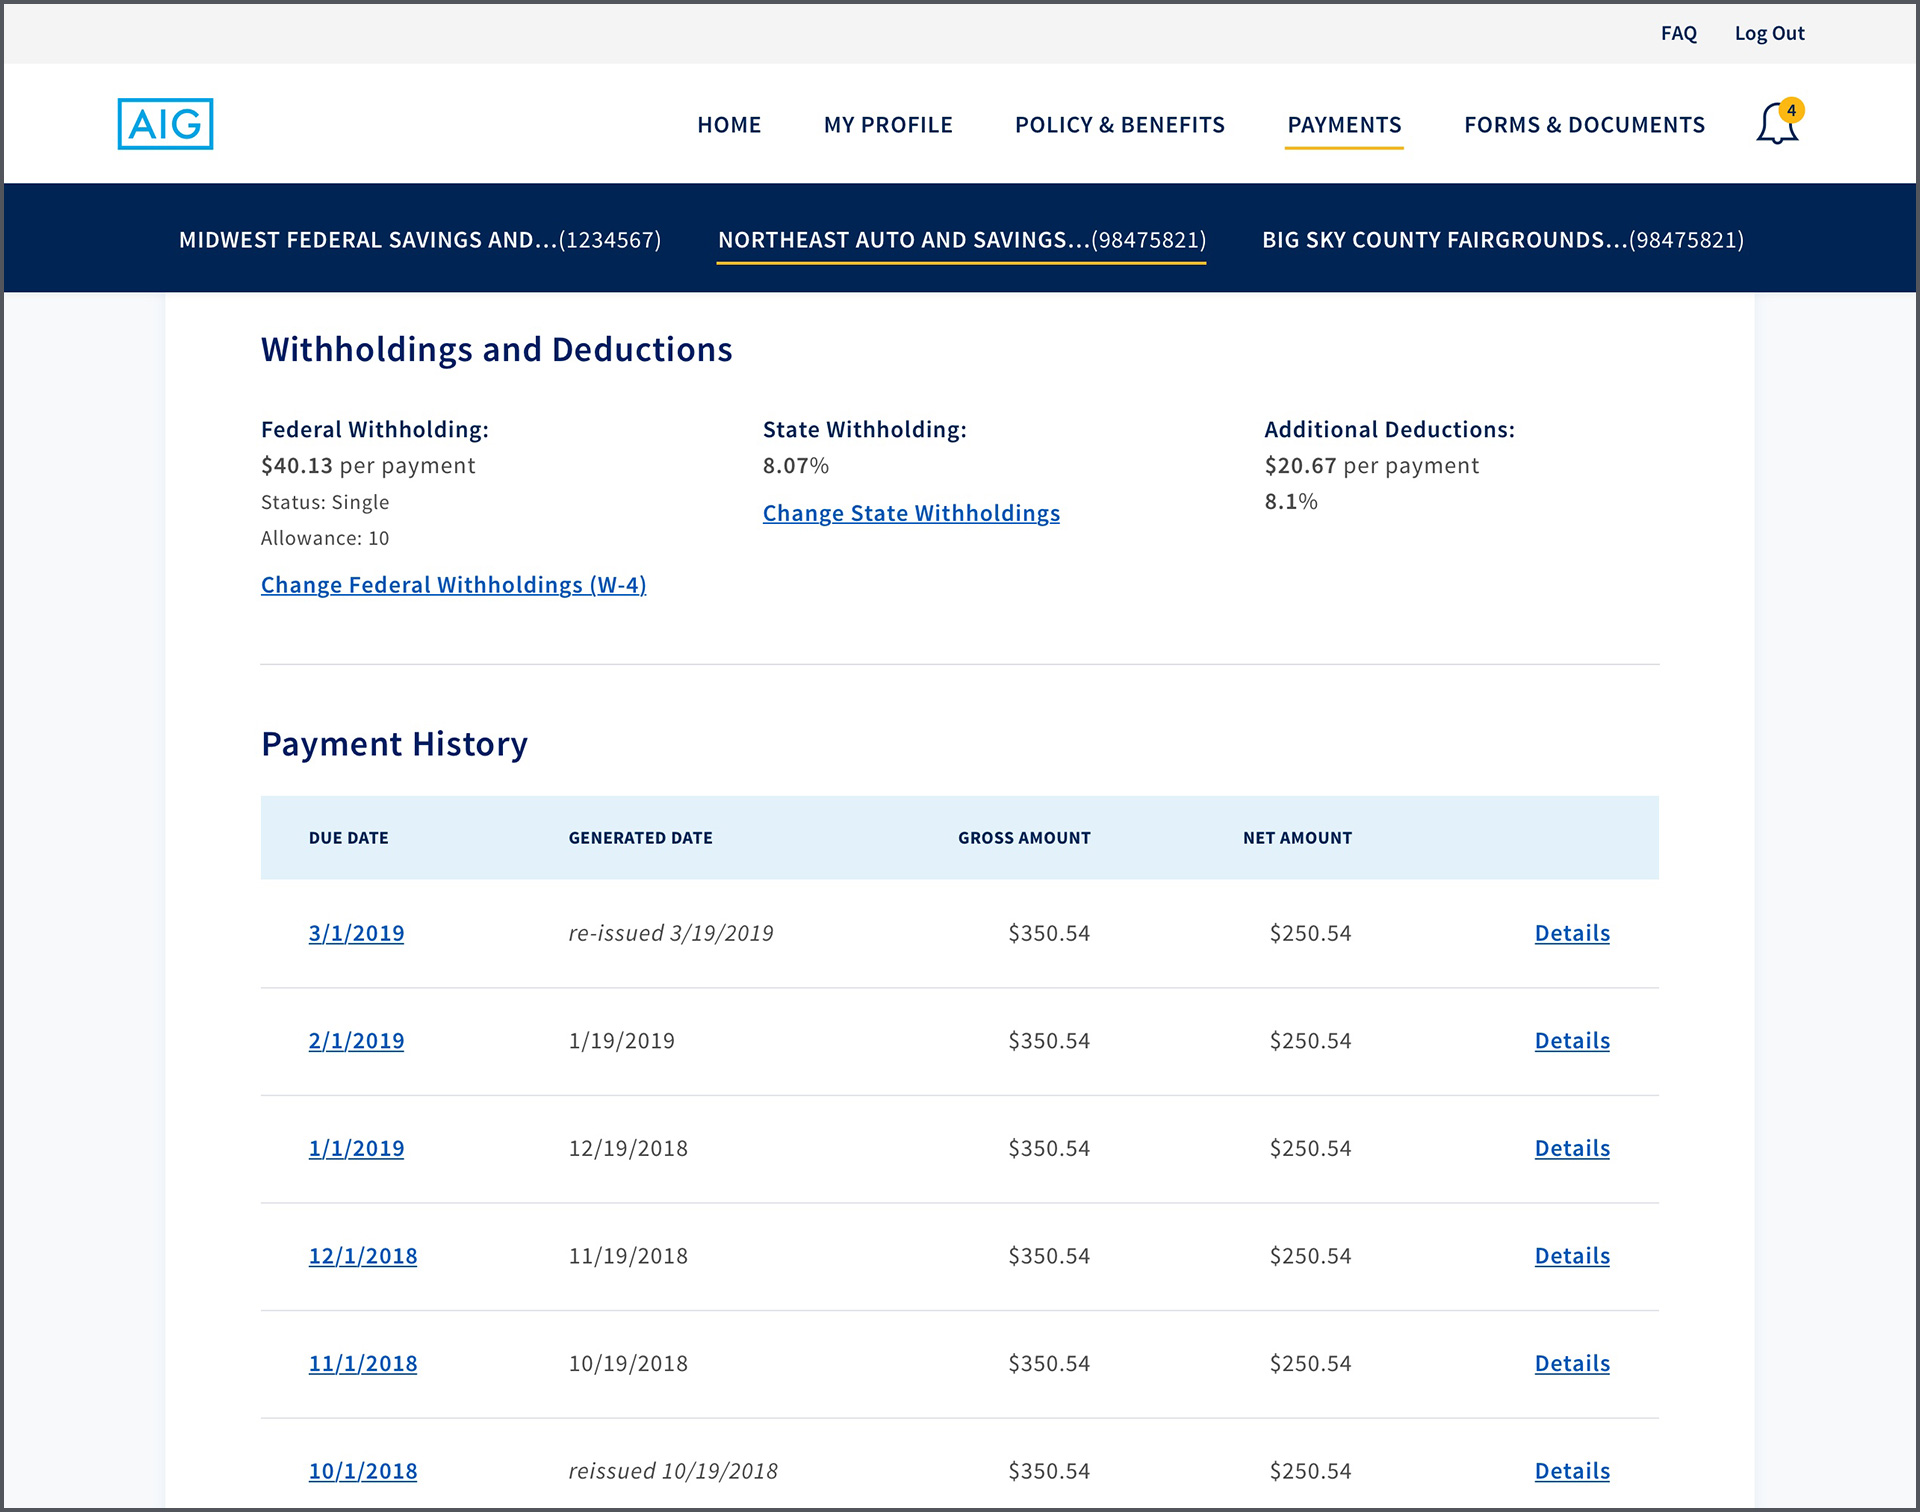Screen dimensions: 1920x1512
Task: Select the '1/19/2019' generated date cell
Action: [x=621, y=1041]
